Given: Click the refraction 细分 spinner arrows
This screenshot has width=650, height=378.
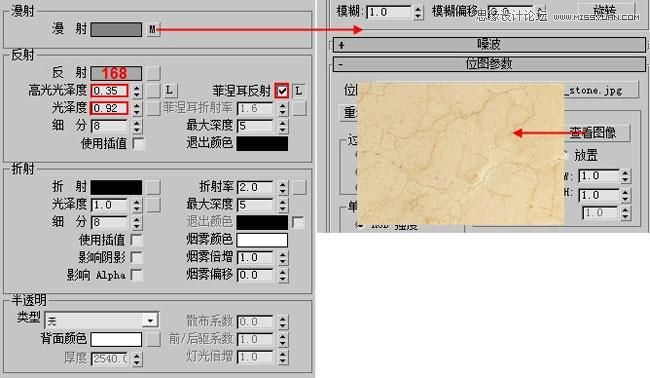Looking at the screenshot, I should [x=136, y=222].
